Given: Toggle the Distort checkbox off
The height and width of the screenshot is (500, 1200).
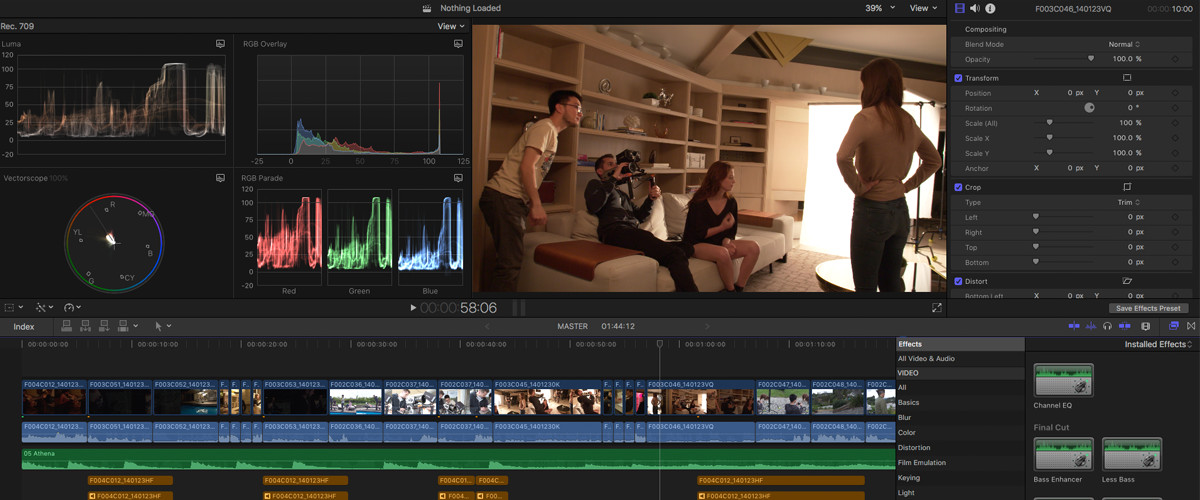Looking at the screenshot, I should pos(958,281).
